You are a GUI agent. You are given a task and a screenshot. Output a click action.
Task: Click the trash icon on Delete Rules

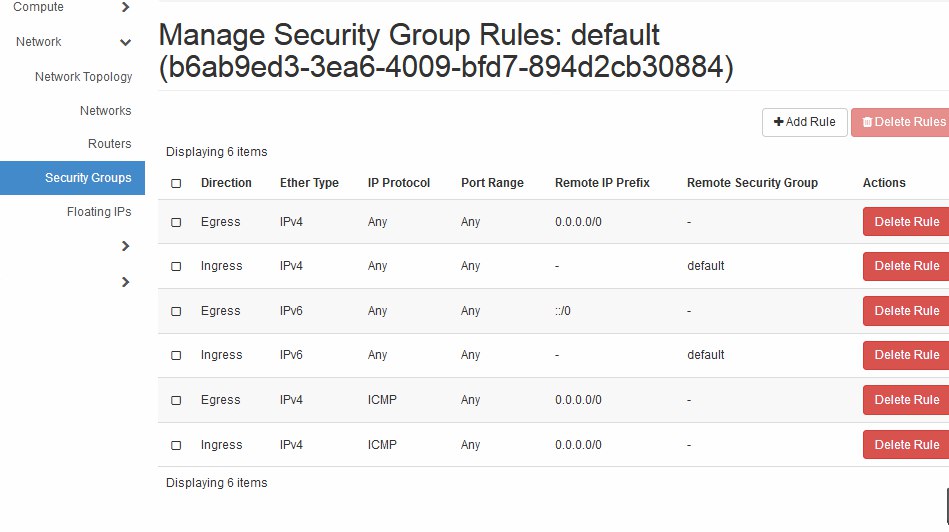click(867, 122)
